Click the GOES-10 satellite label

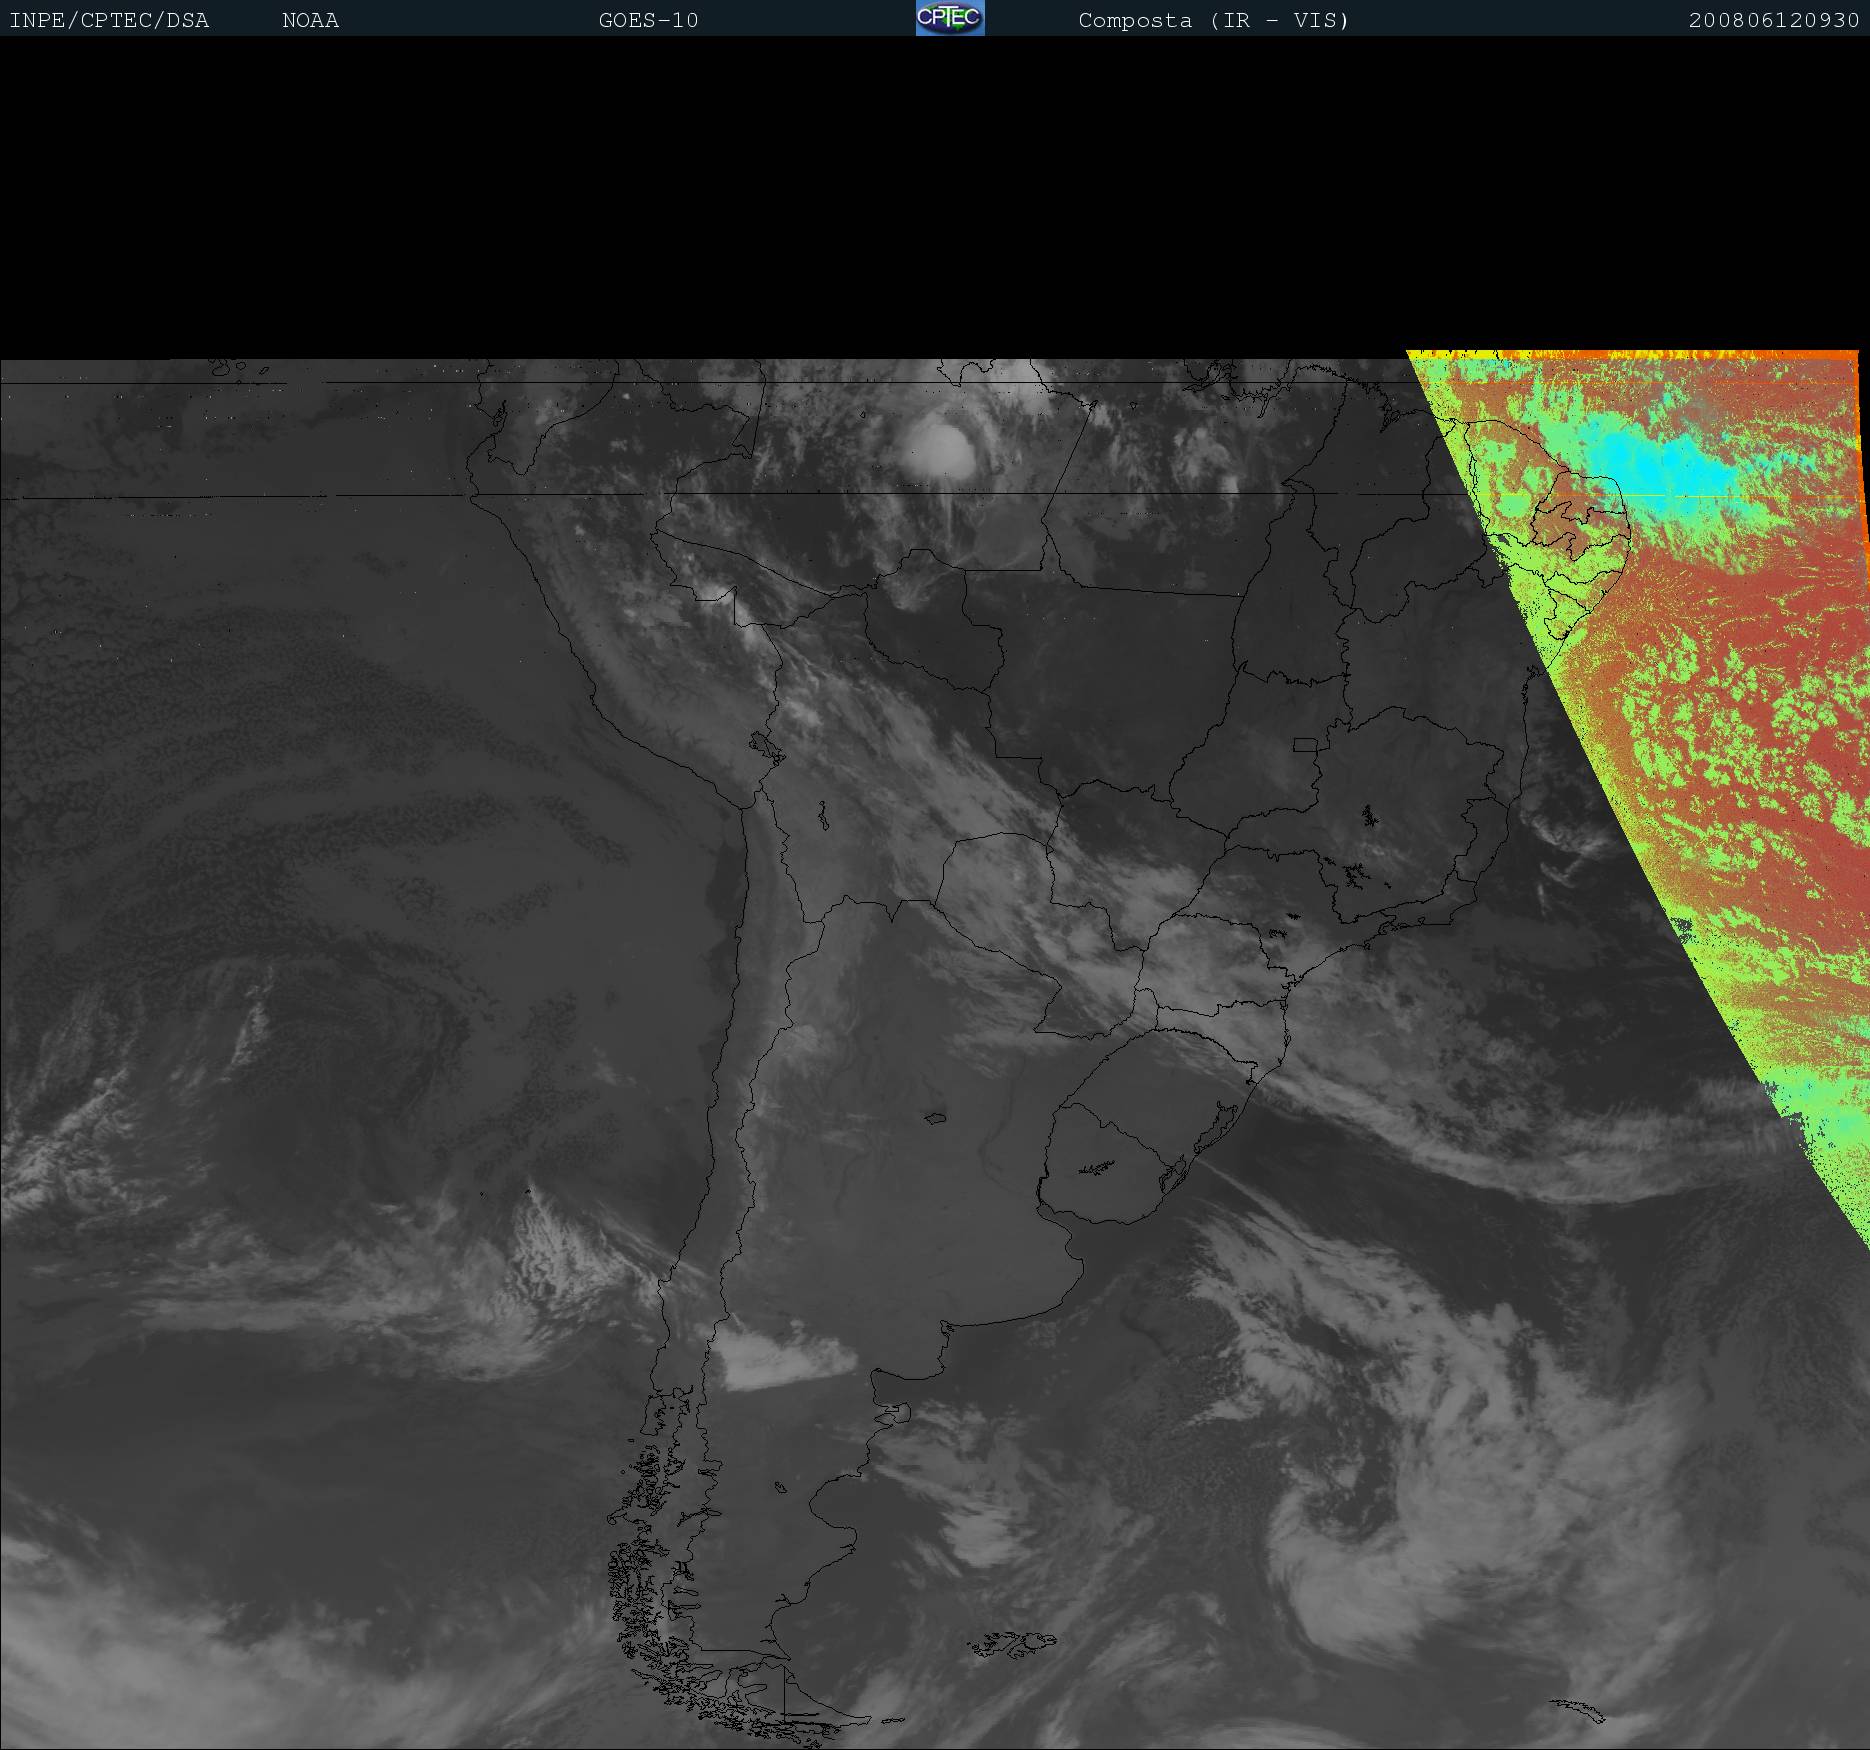pyautogui.click(x=649, y=21)
